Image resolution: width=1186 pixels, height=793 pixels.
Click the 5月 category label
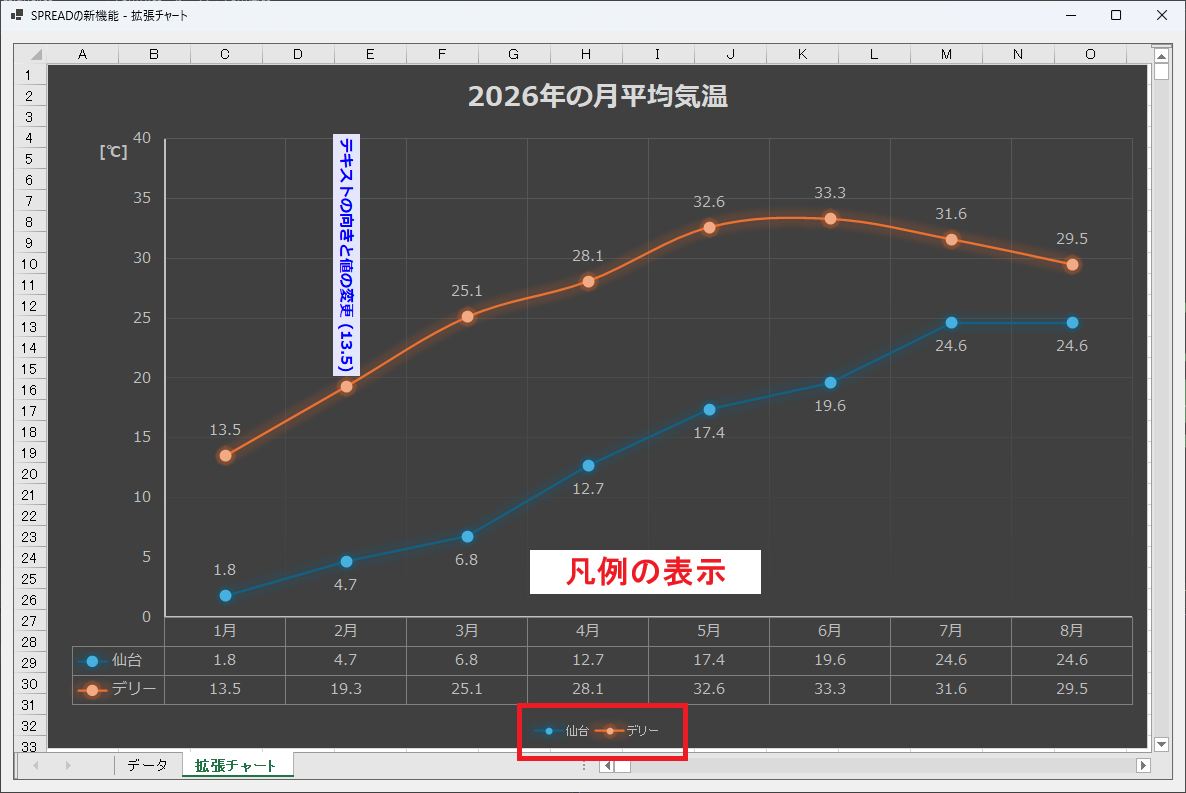pyautogui.click(x=709, y=630)
